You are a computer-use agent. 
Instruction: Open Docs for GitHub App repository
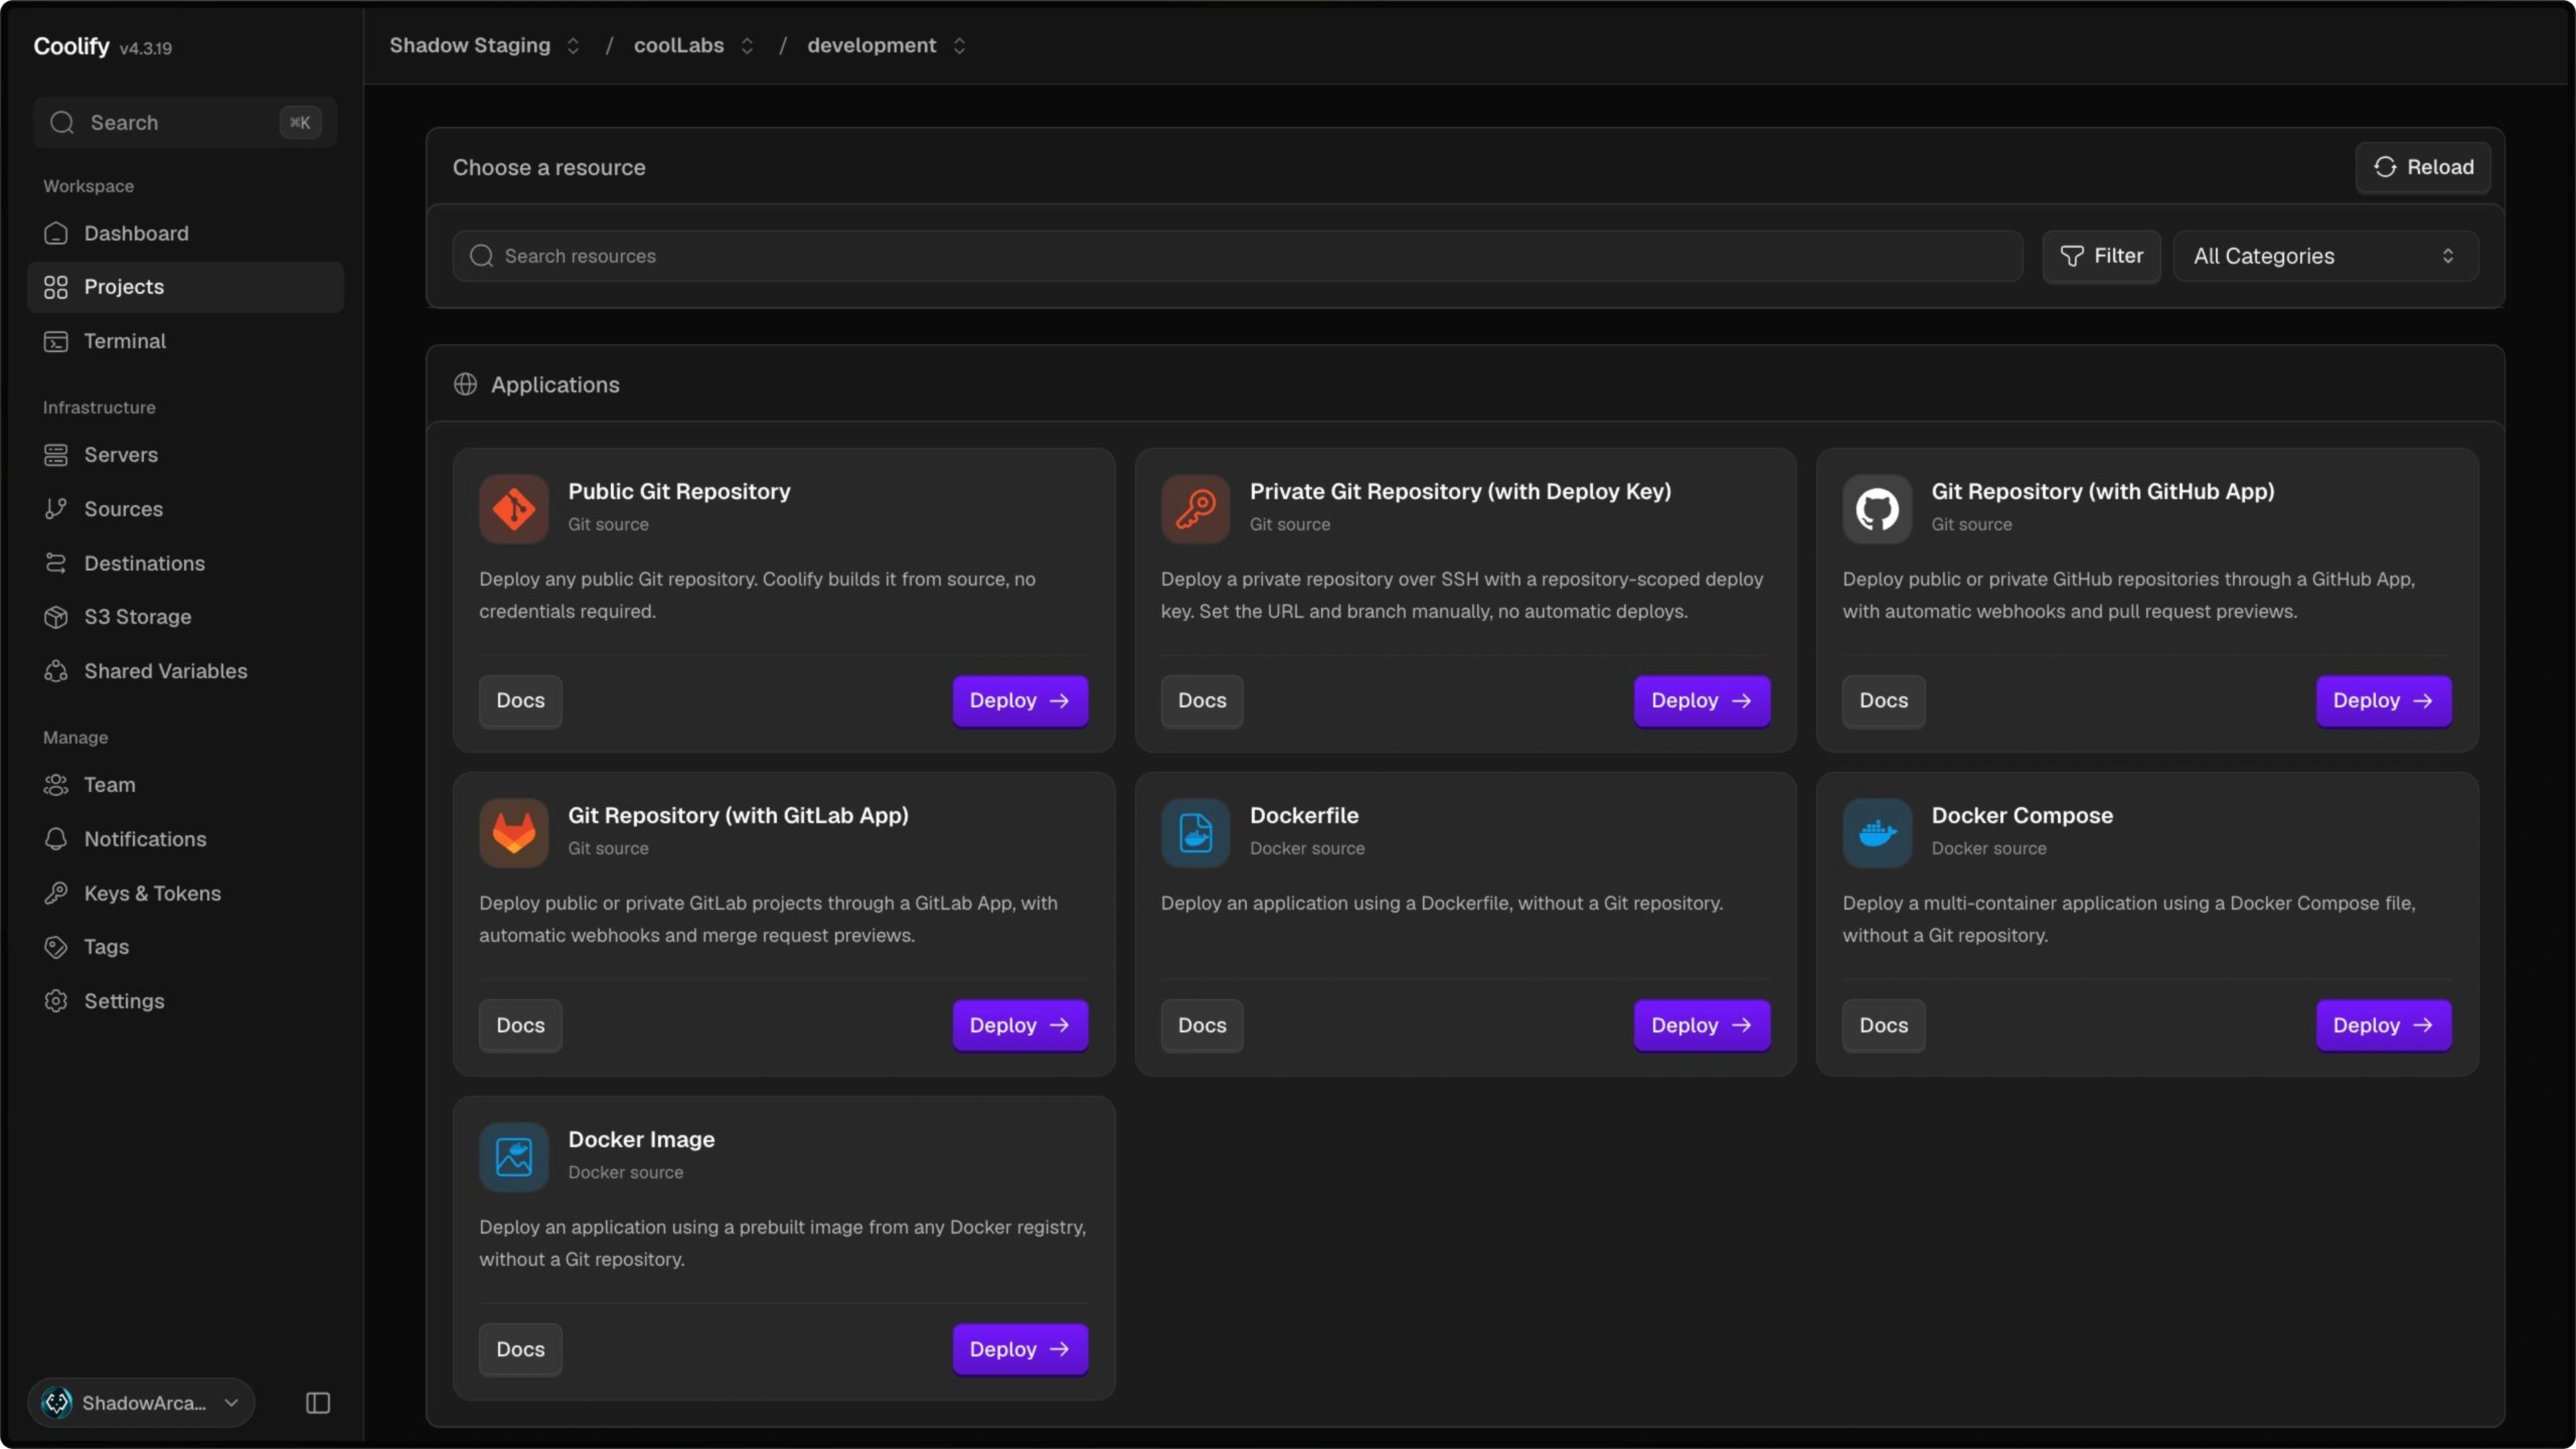[x=1883, y=700]
